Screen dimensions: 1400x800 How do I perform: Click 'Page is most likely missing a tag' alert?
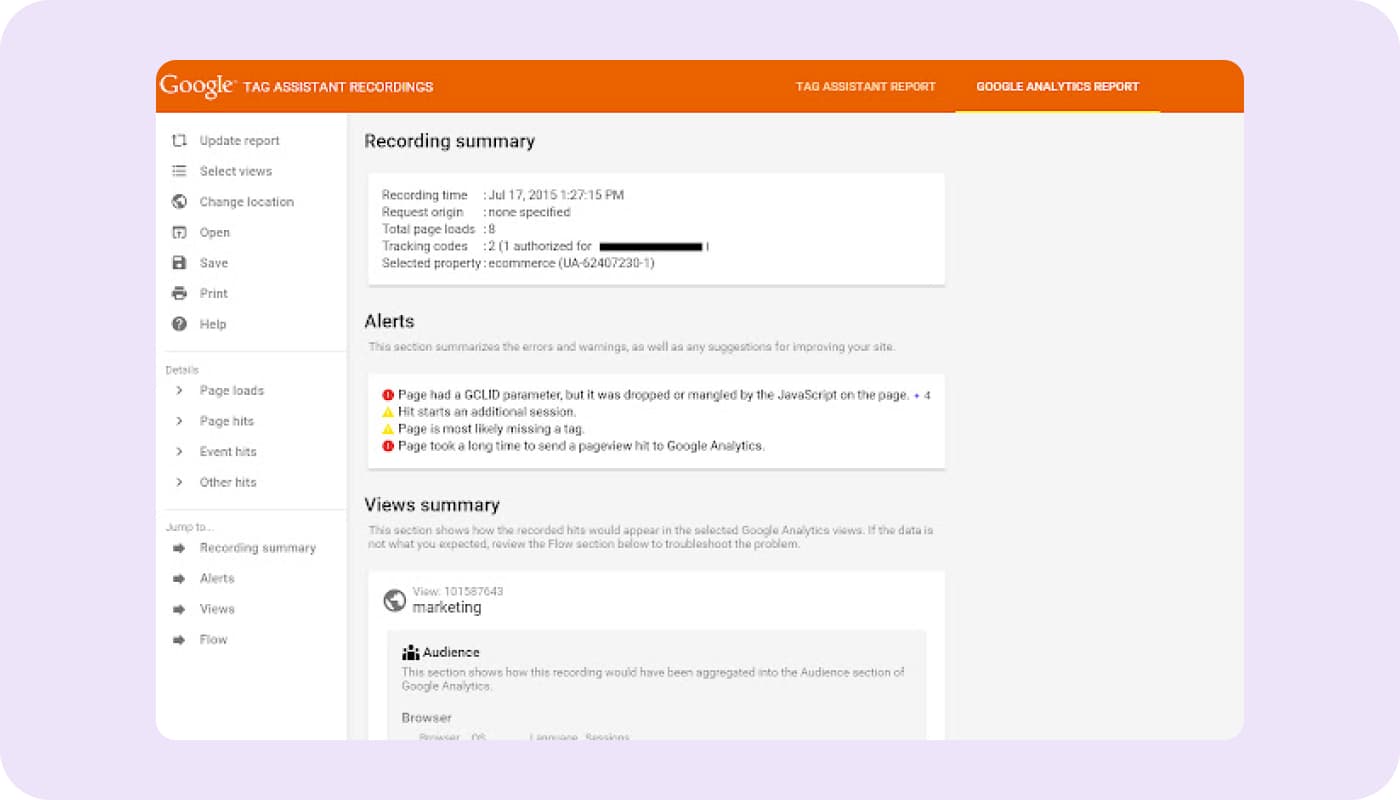pos(491,429)
